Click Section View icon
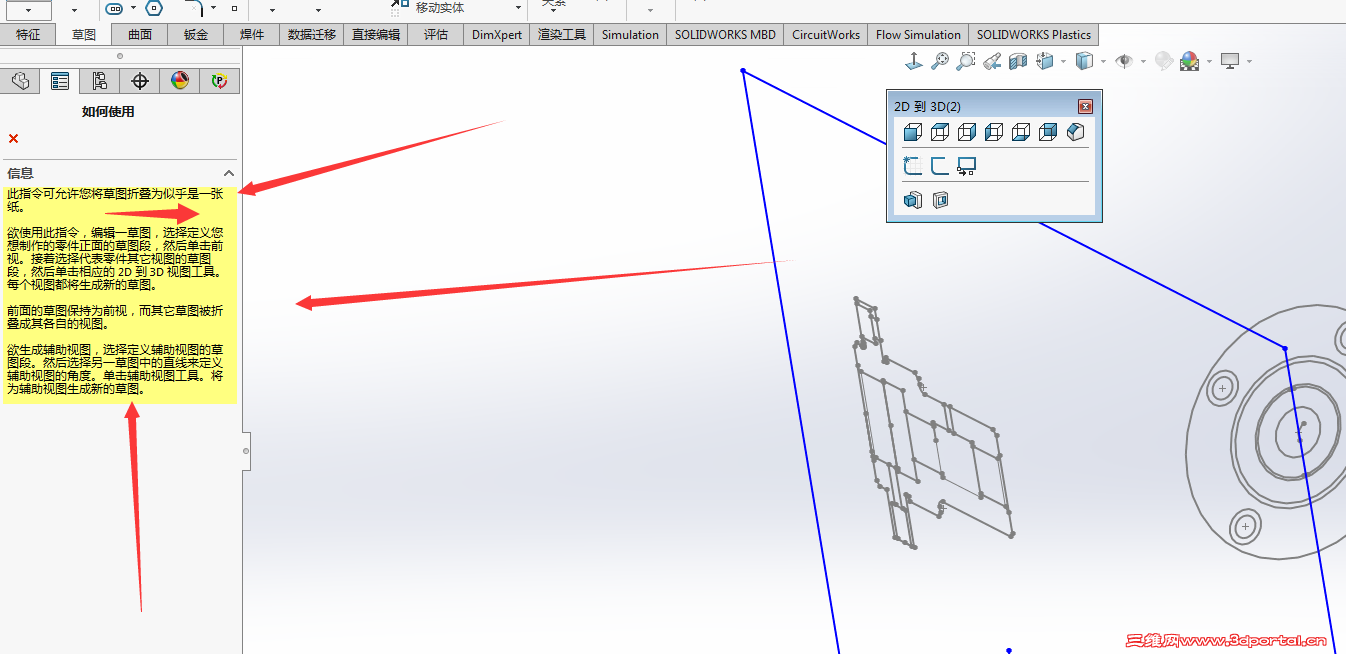This screenshot has height=654, width=1346. [1018, 61]
